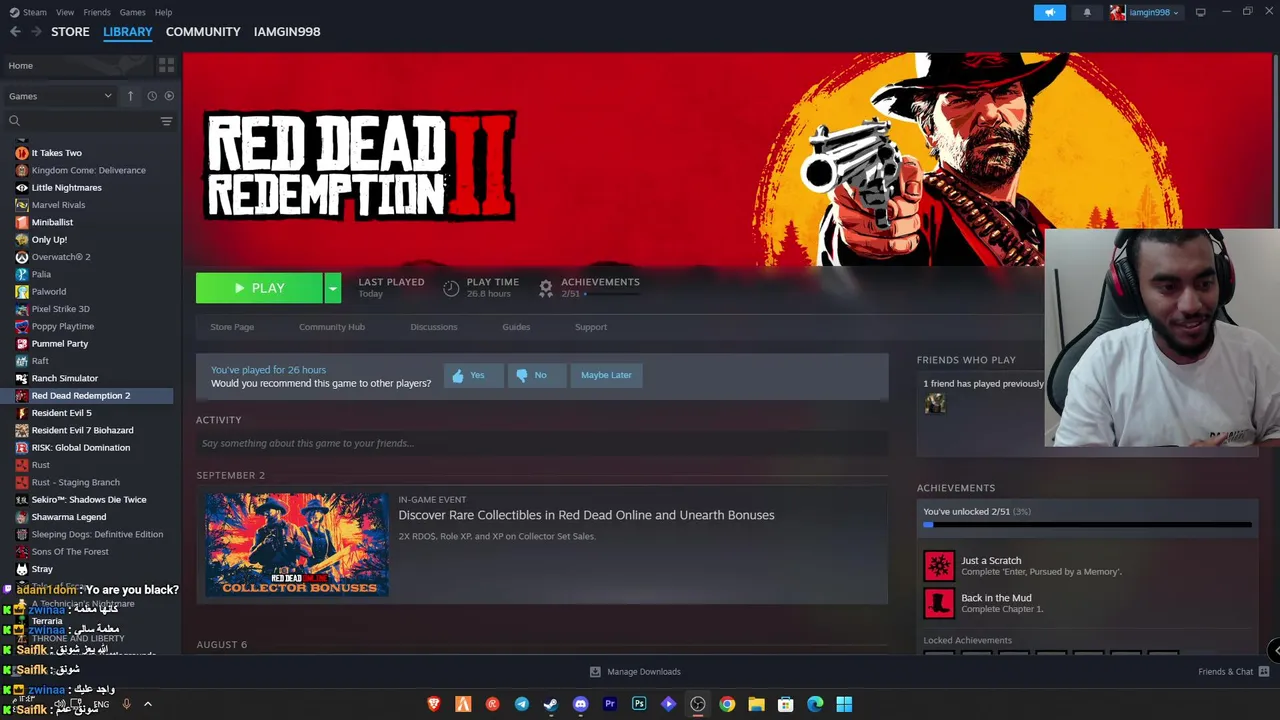Select Home in the library sidebar
Viewport: 1280px width, 720px height.
(x=78, y=65)
